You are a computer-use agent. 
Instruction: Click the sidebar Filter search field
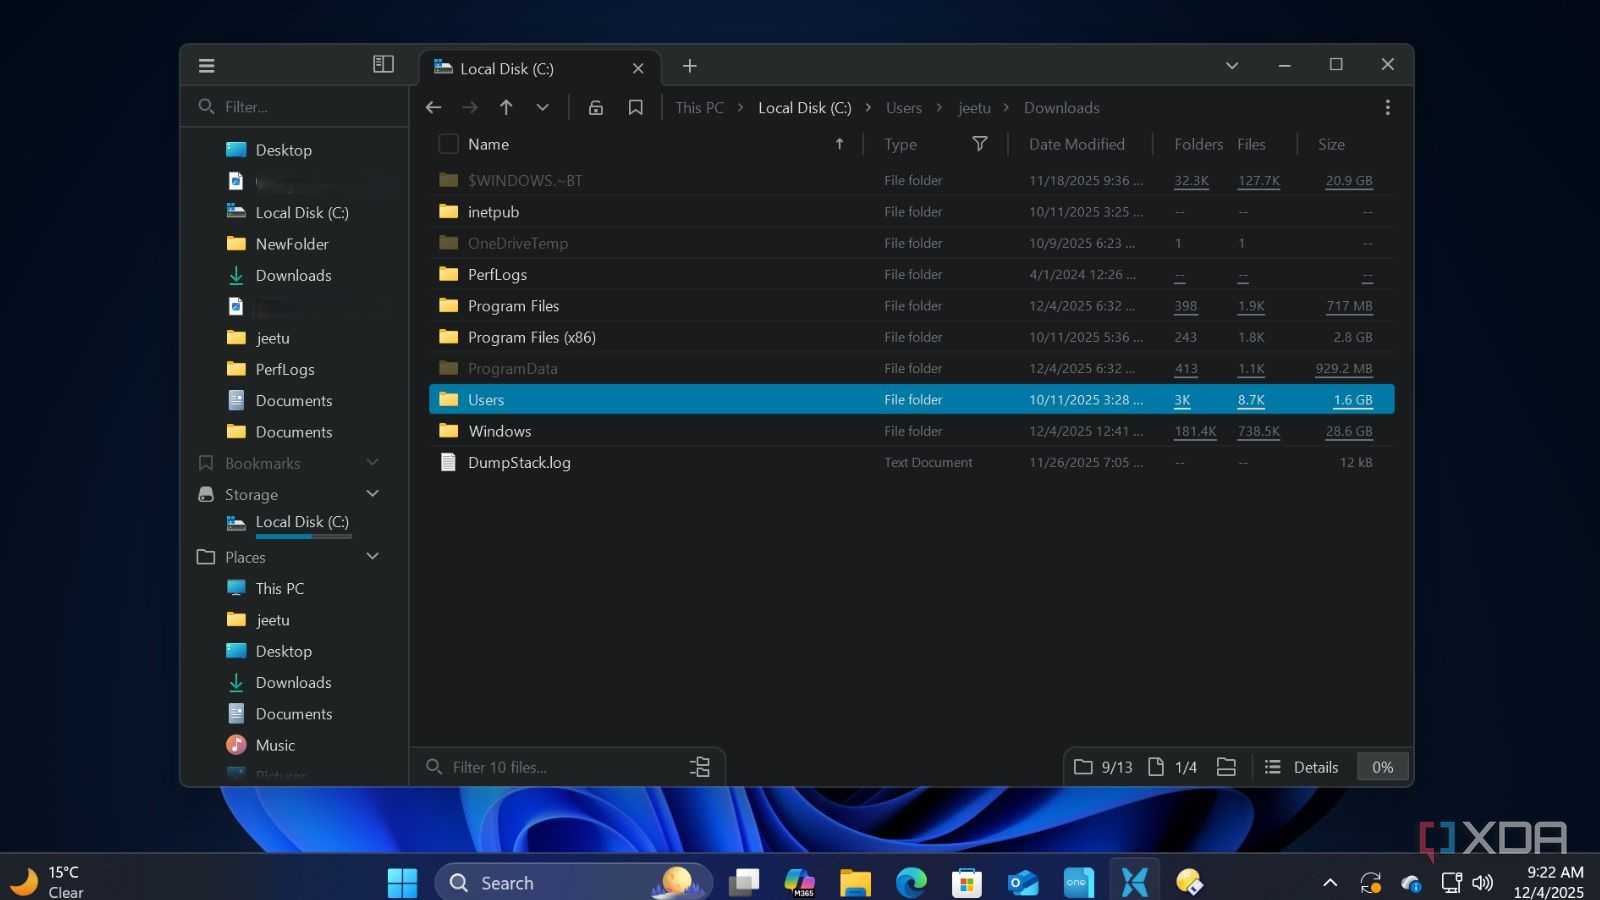[295, 106]
